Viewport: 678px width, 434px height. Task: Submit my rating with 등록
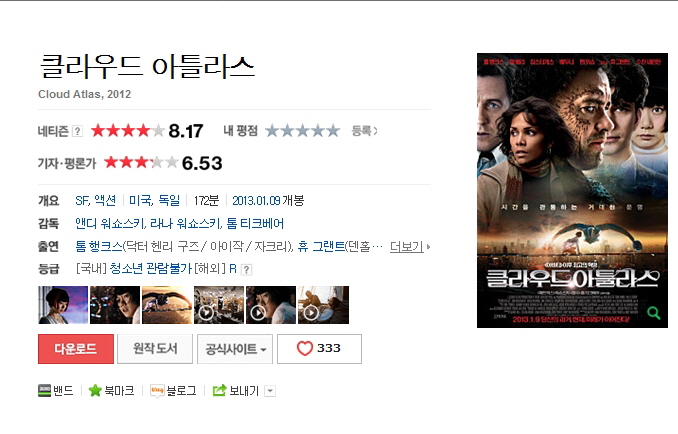click(364, 131)
